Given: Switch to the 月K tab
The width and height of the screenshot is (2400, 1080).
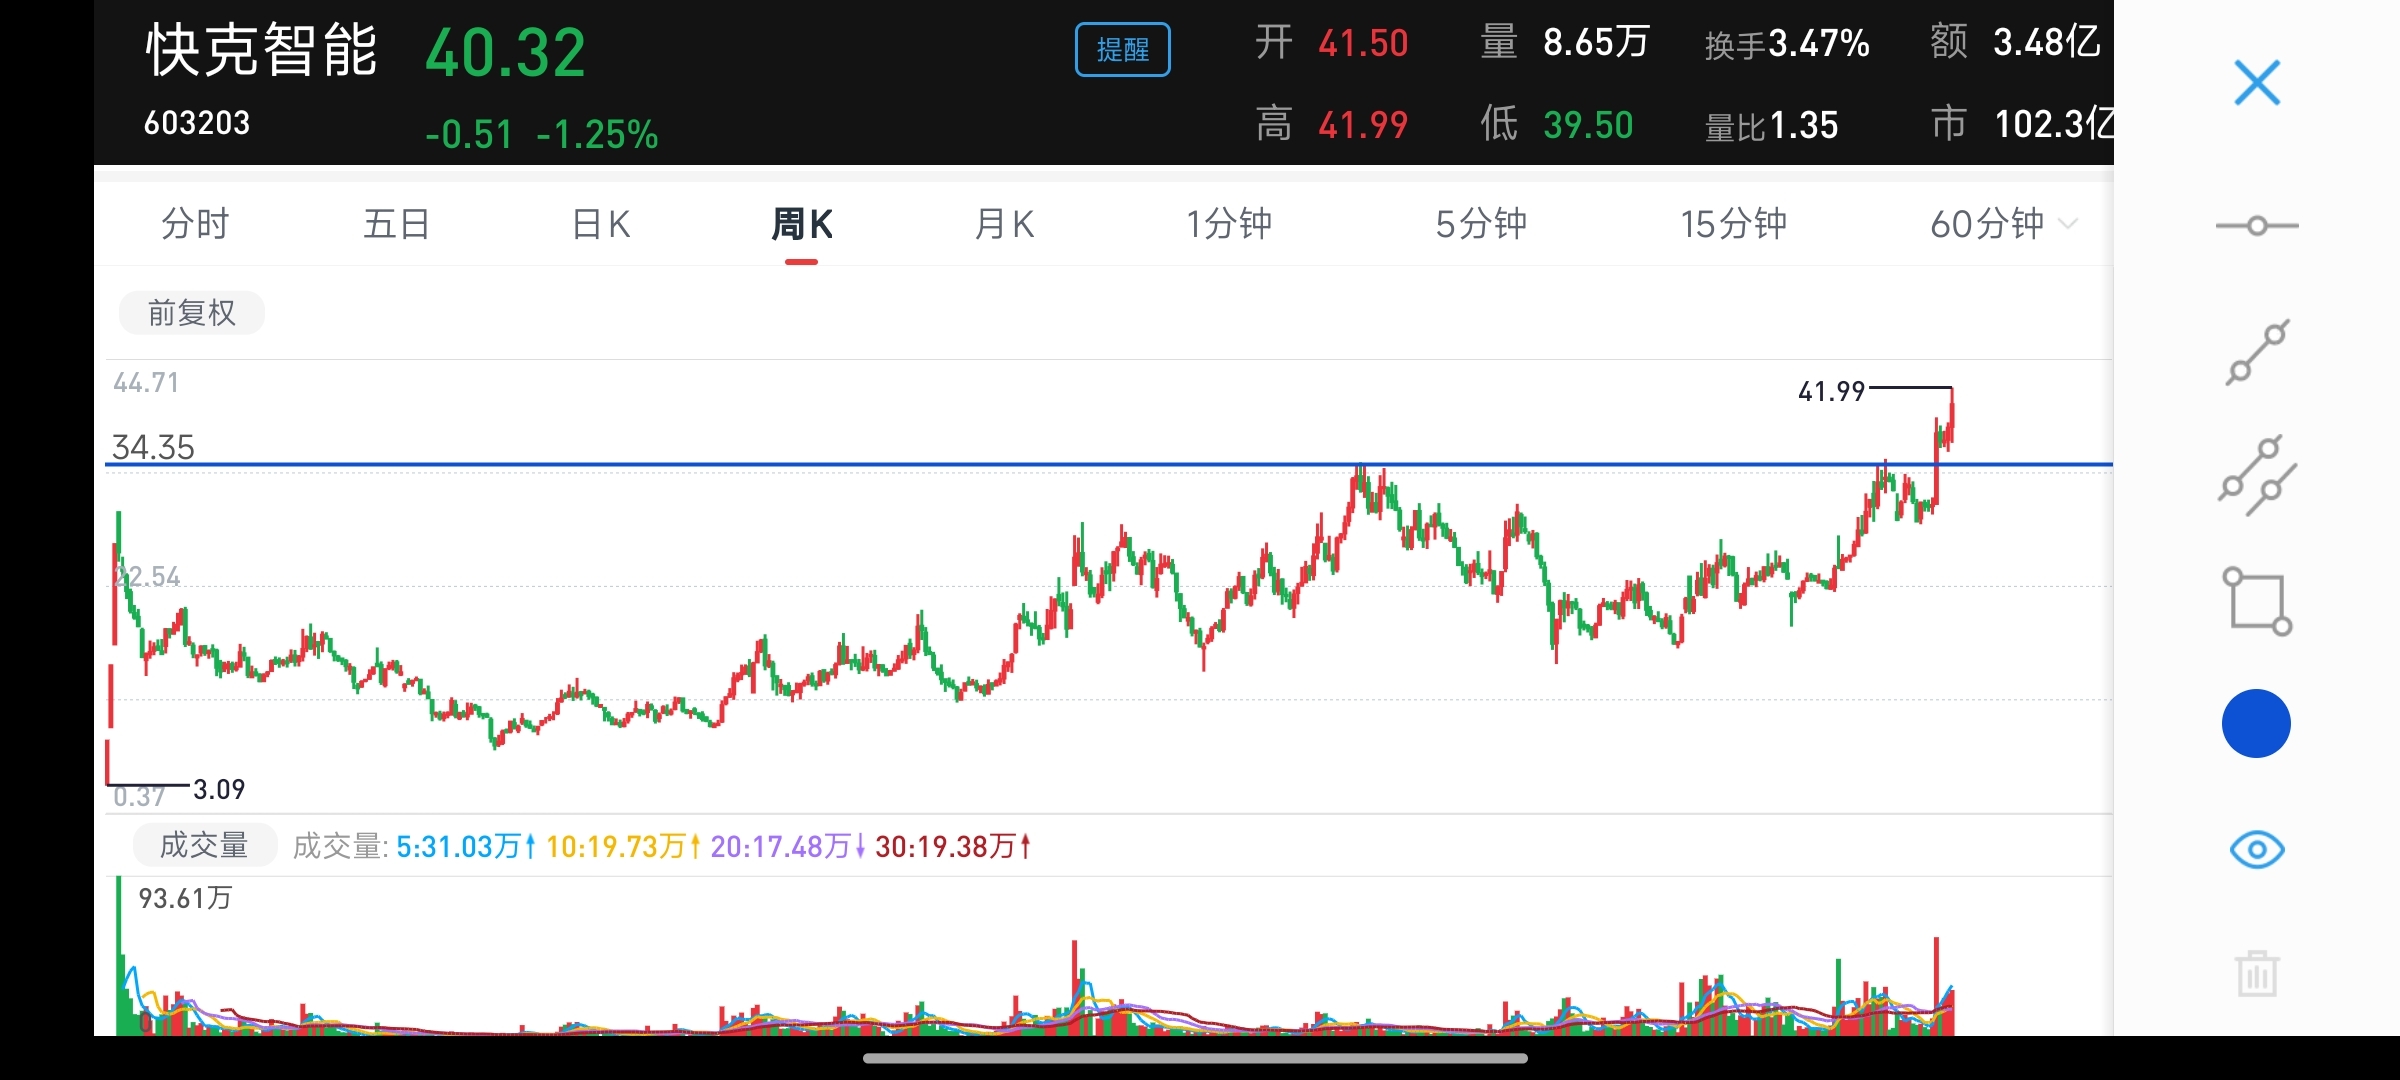Looking at the screenshot, I should click(1004, 224).
